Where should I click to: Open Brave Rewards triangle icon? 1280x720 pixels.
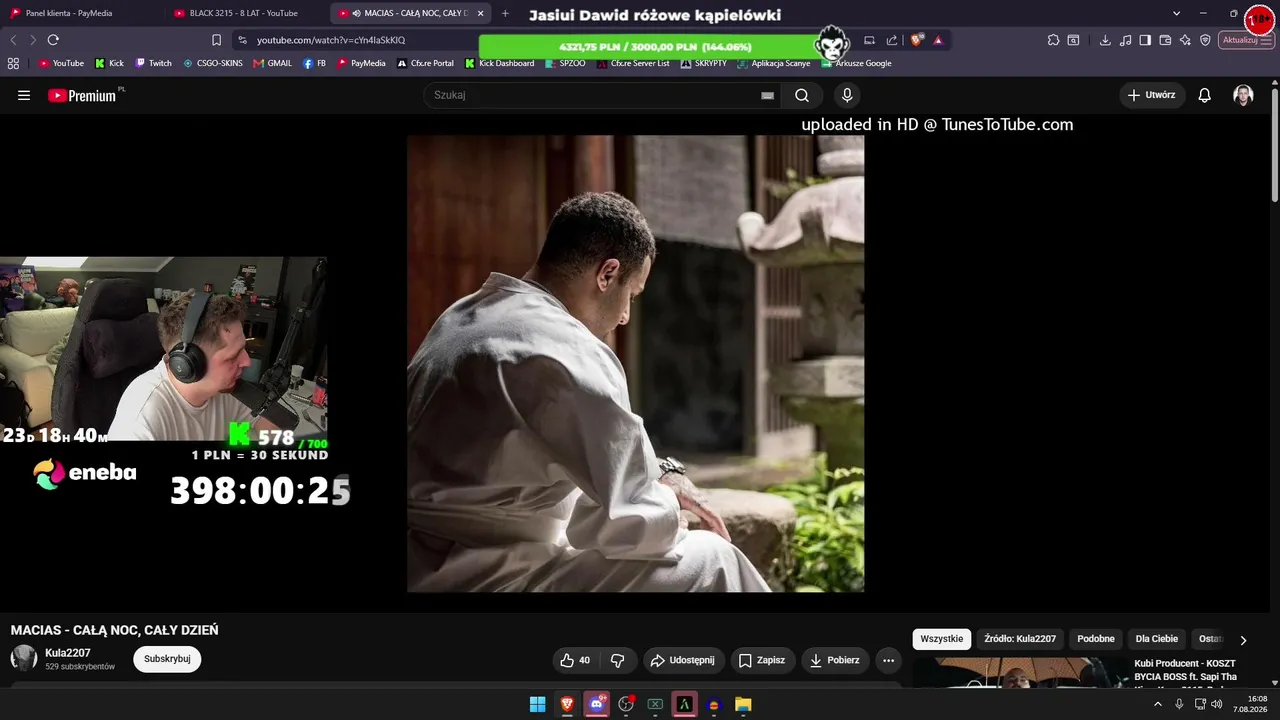938,40
